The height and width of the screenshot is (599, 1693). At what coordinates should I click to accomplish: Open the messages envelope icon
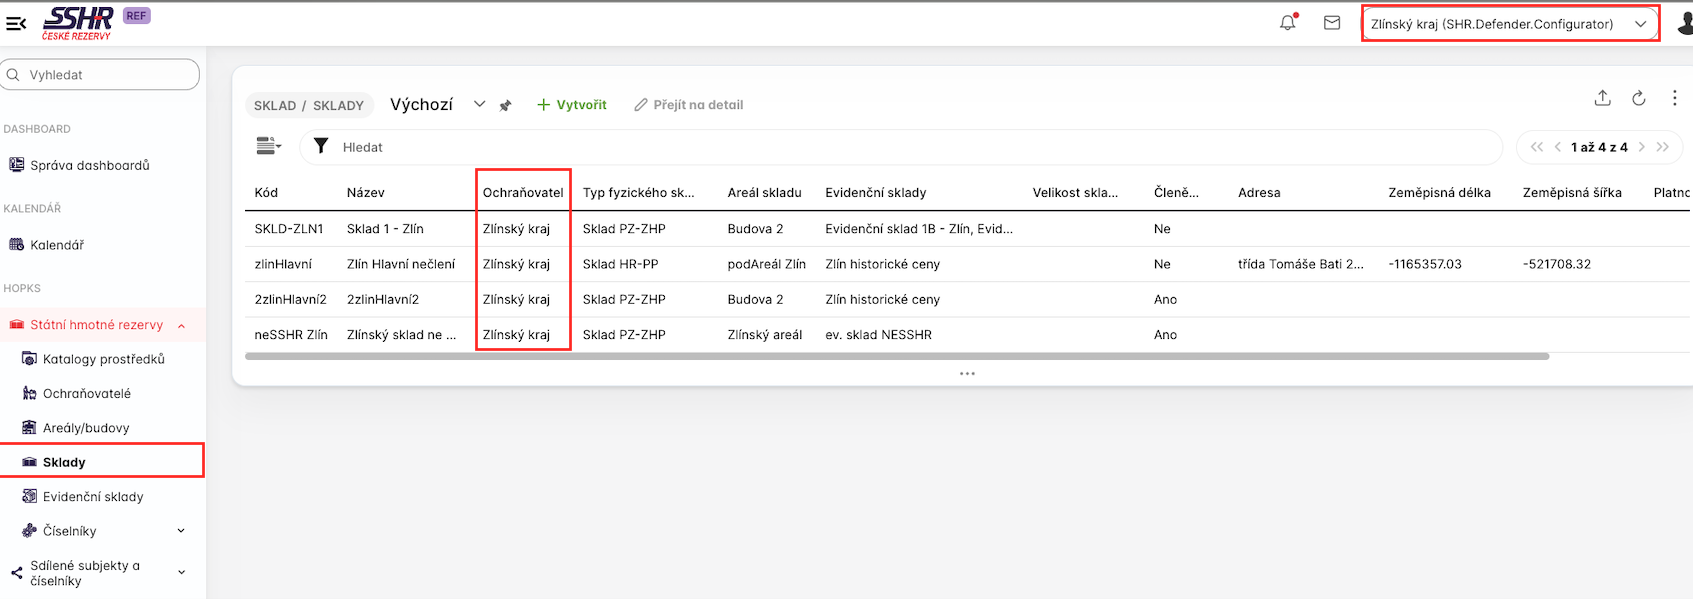coord(1332,23)
